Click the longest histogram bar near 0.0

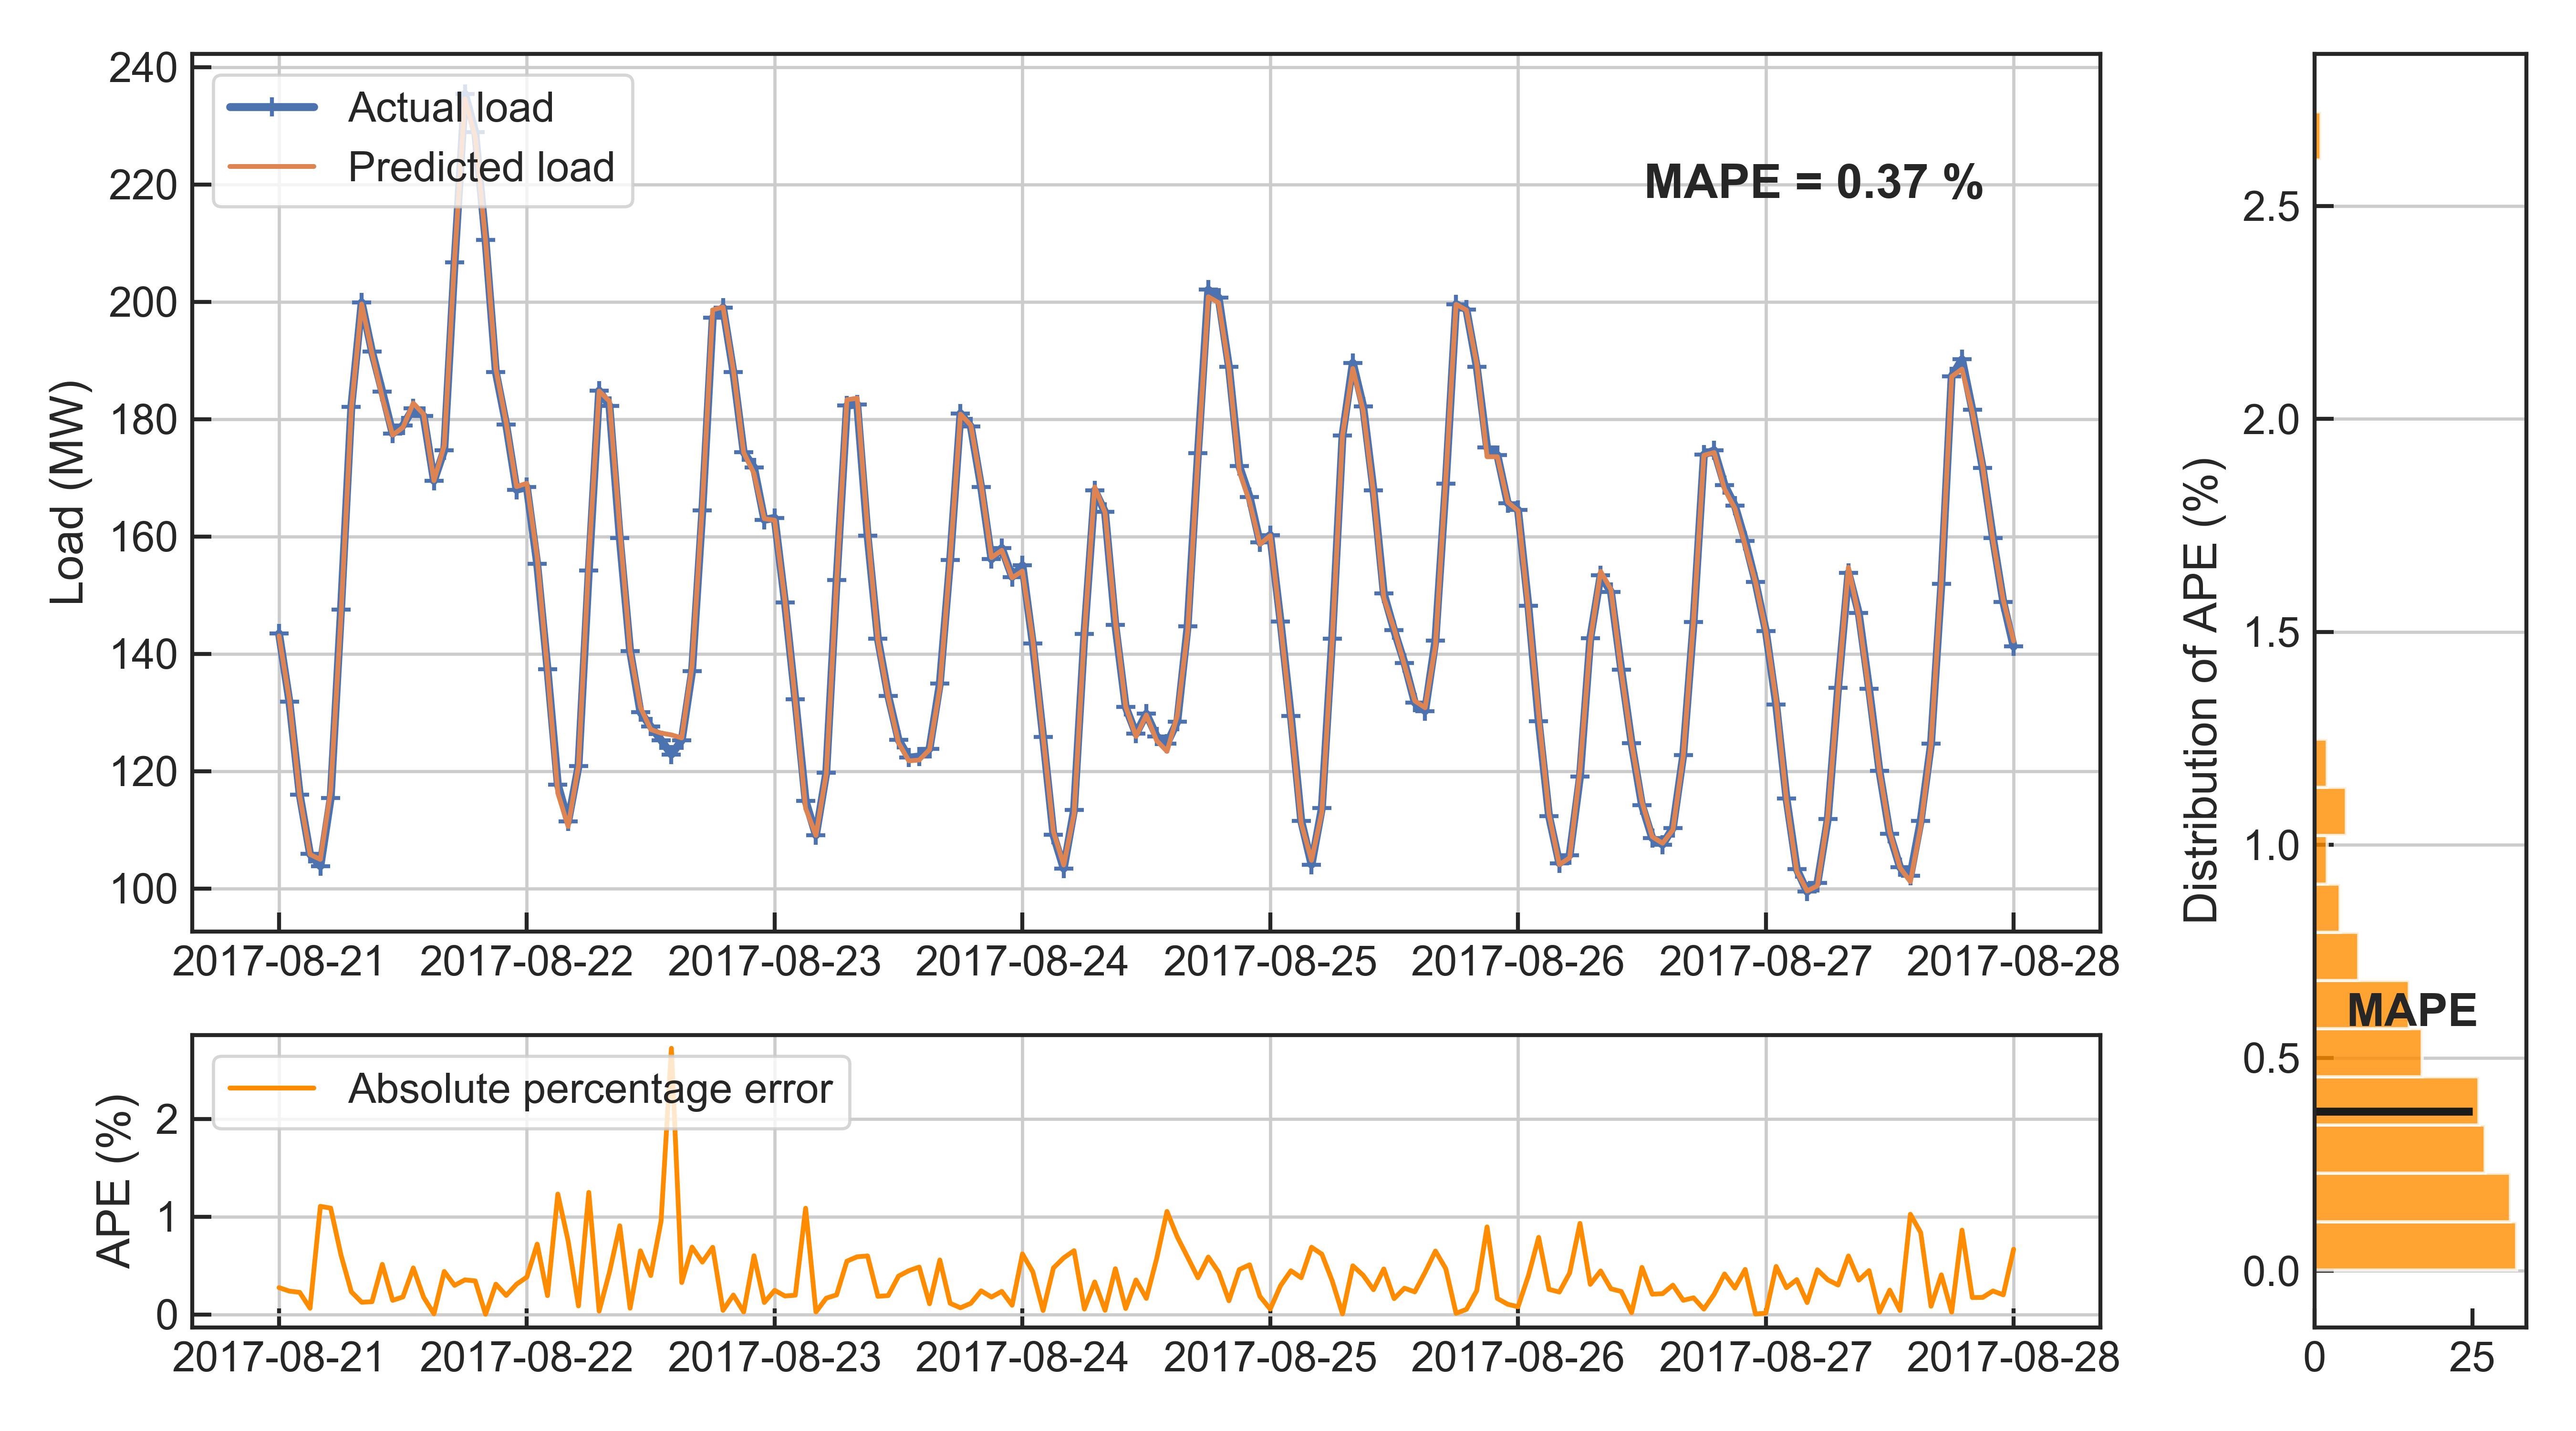[2415, 1246]
